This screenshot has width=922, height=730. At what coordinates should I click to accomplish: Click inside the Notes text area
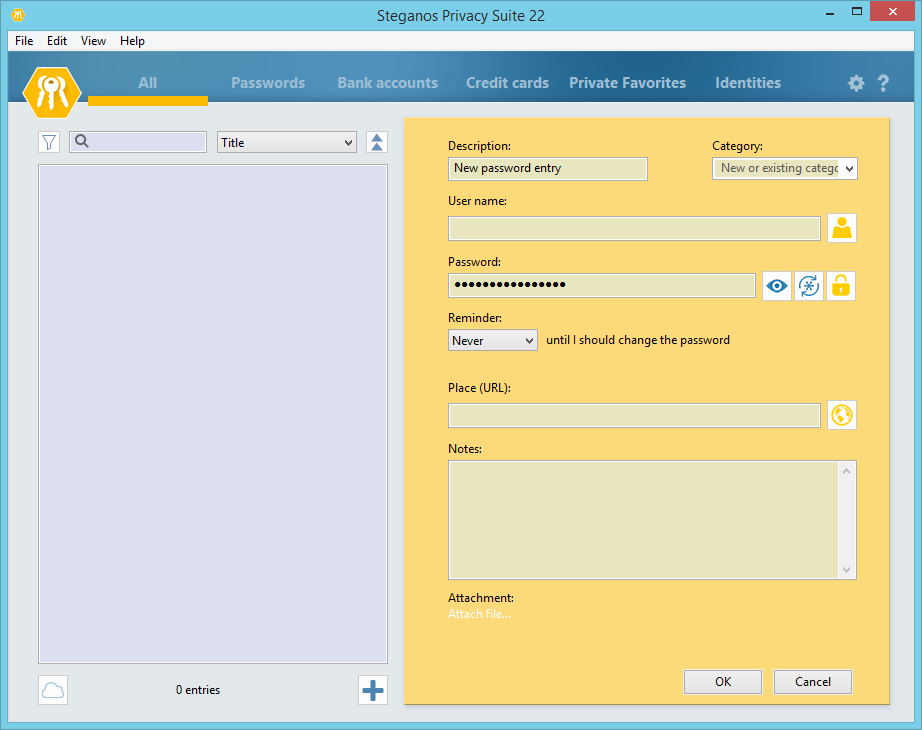(x=643, y=520)
